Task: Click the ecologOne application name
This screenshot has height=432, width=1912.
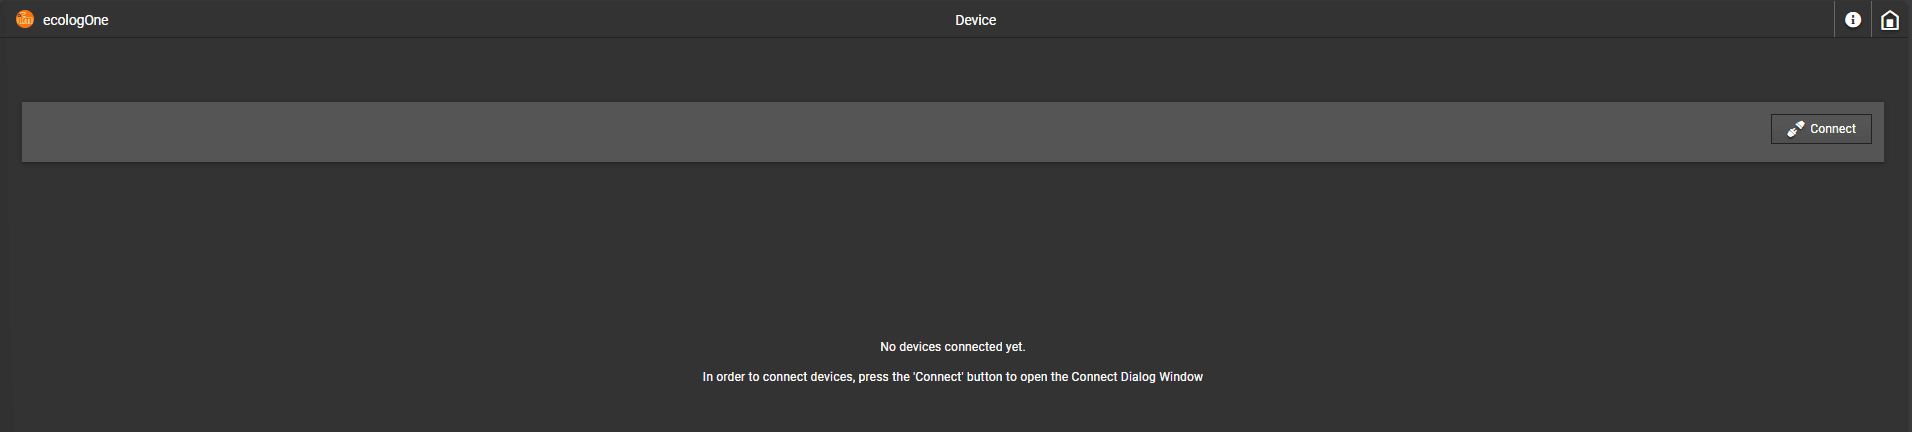Action: 76,20
